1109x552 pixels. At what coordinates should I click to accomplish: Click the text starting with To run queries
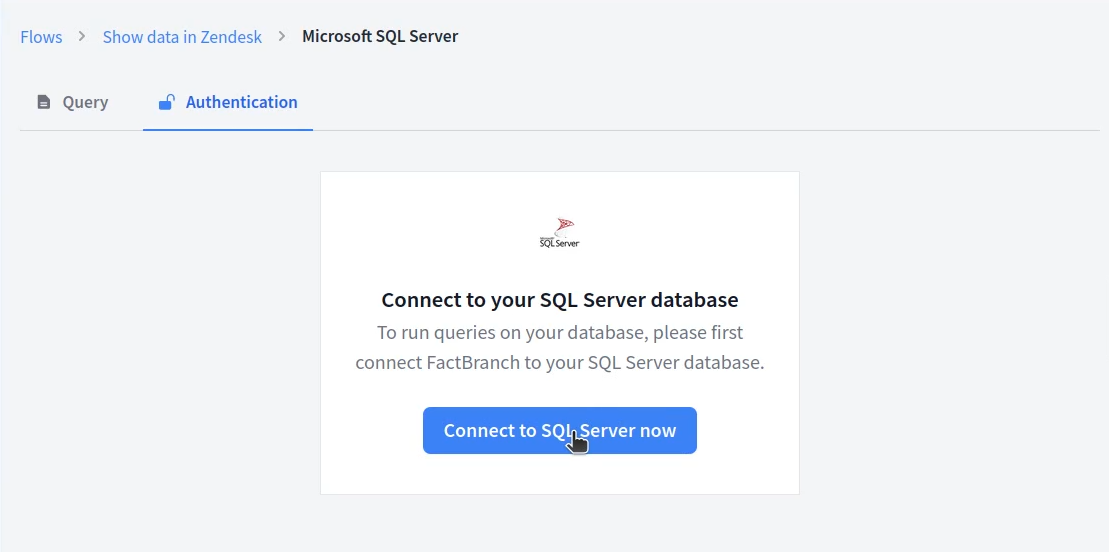pyautogui.click(x=559, y=347)
